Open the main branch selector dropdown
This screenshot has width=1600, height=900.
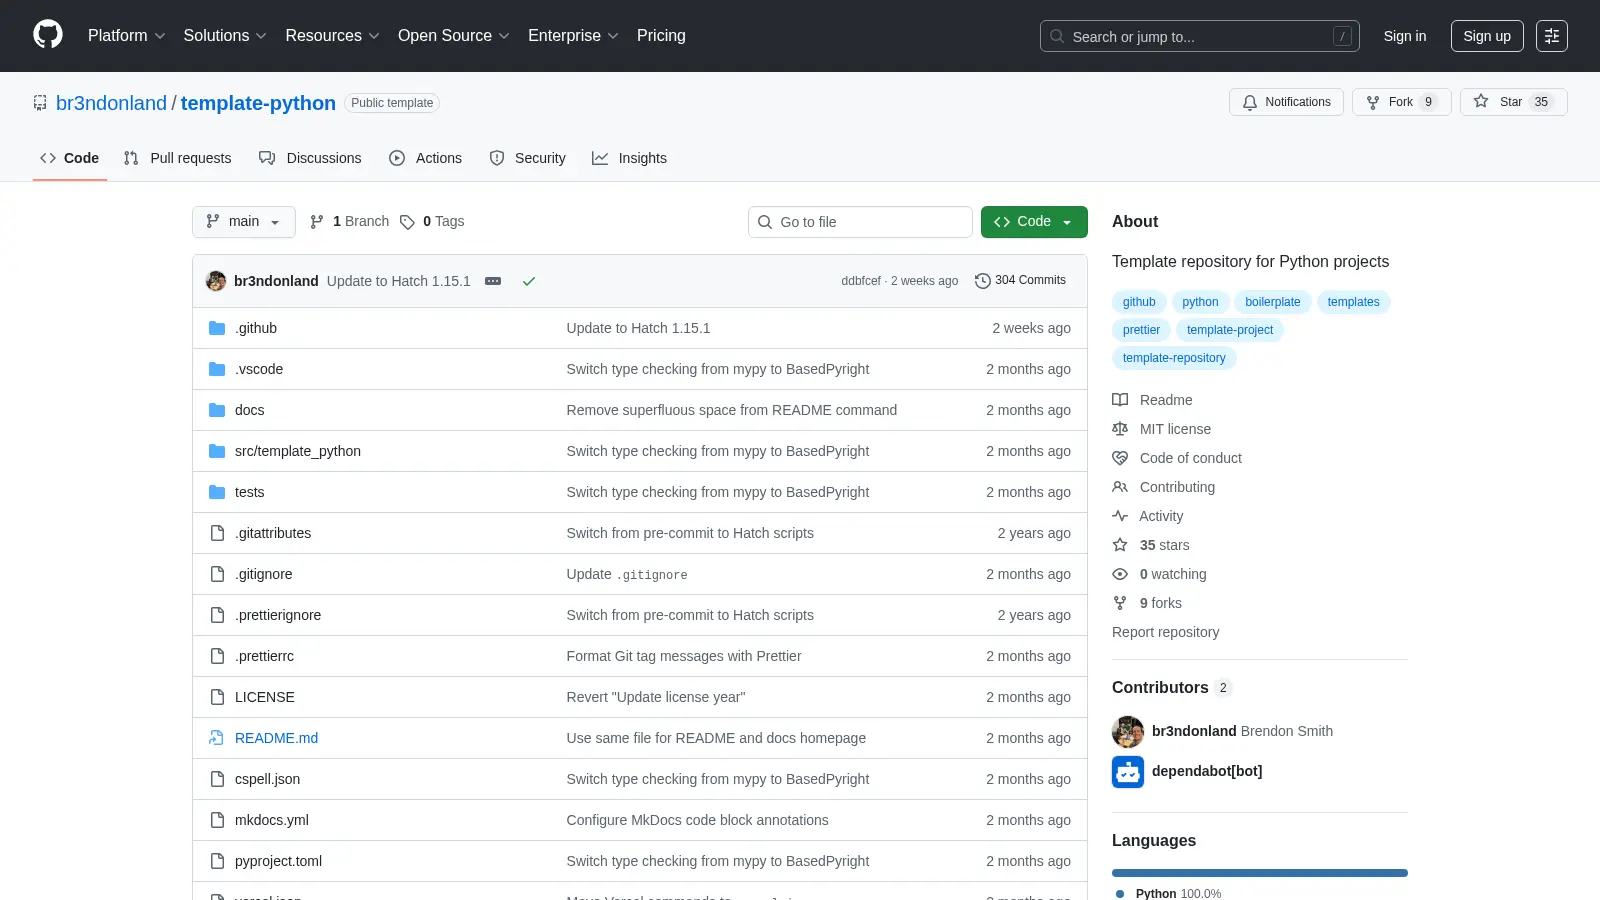[x=243, y=222]
